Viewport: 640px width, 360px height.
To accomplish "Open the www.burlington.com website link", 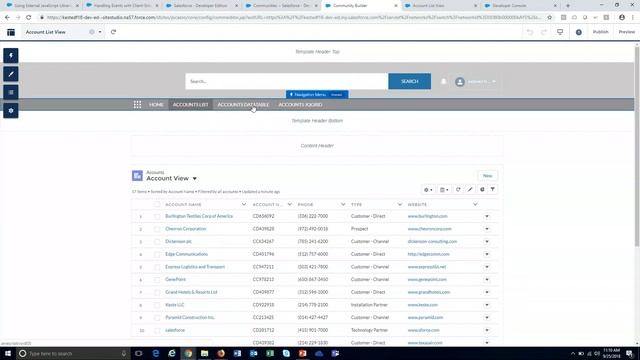I will (x=427, y=216).
